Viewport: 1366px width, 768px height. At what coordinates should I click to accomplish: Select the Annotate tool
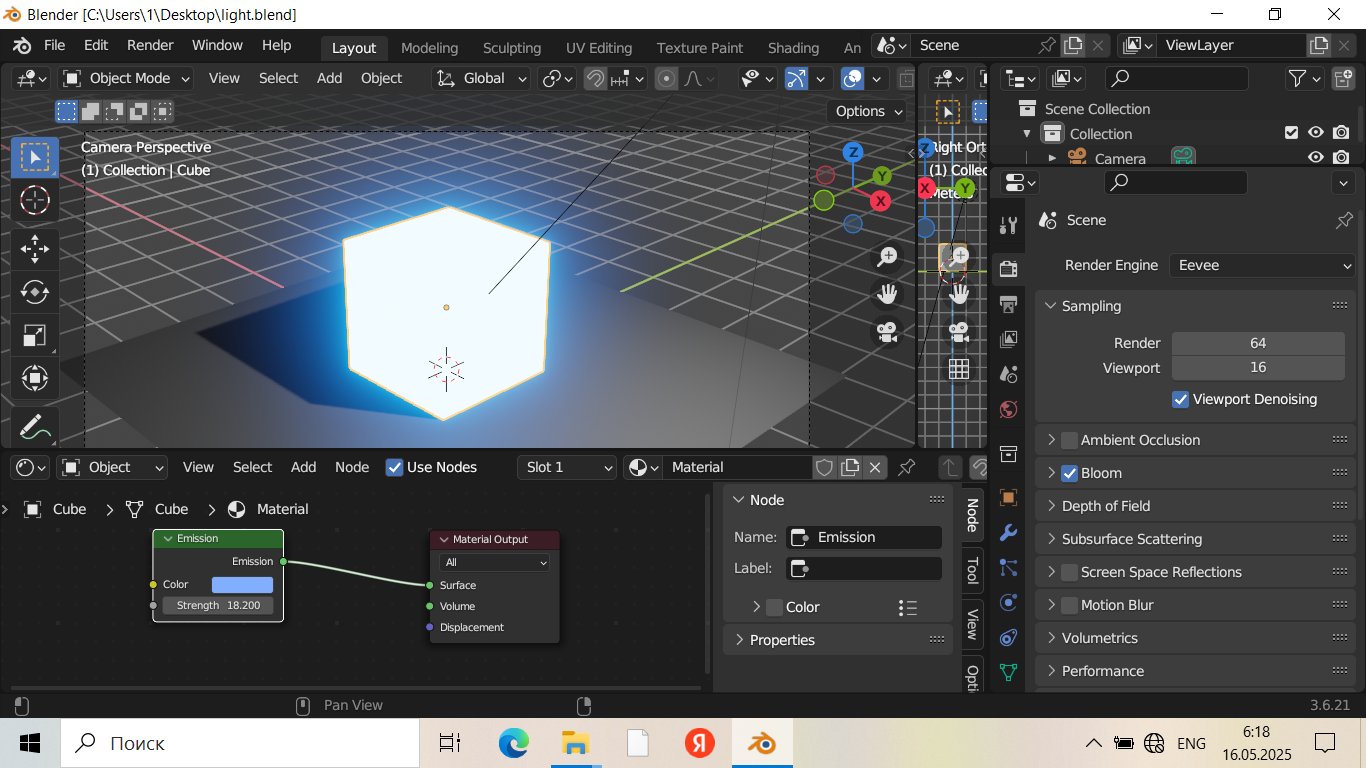[x=35, y=427]
